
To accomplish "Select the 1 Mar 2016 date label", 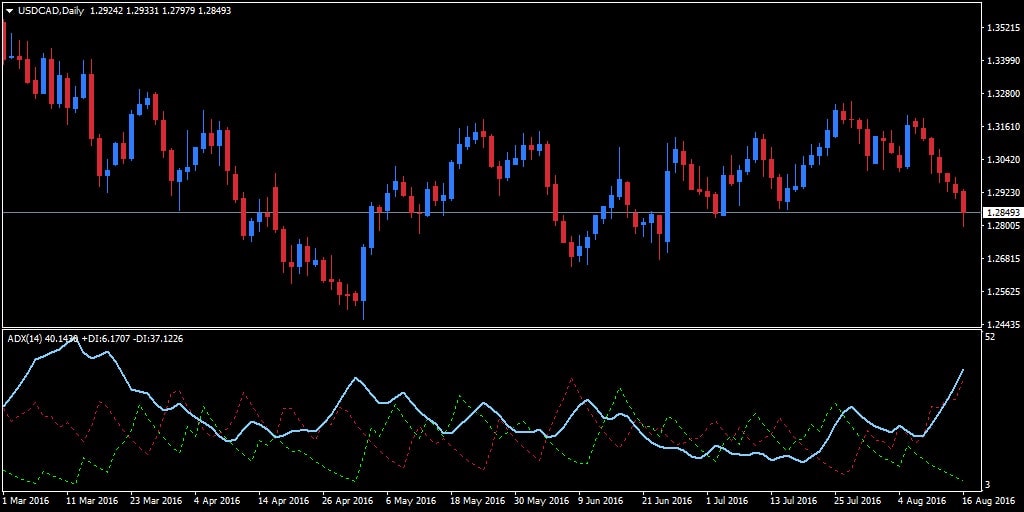I will coord(25,501).
